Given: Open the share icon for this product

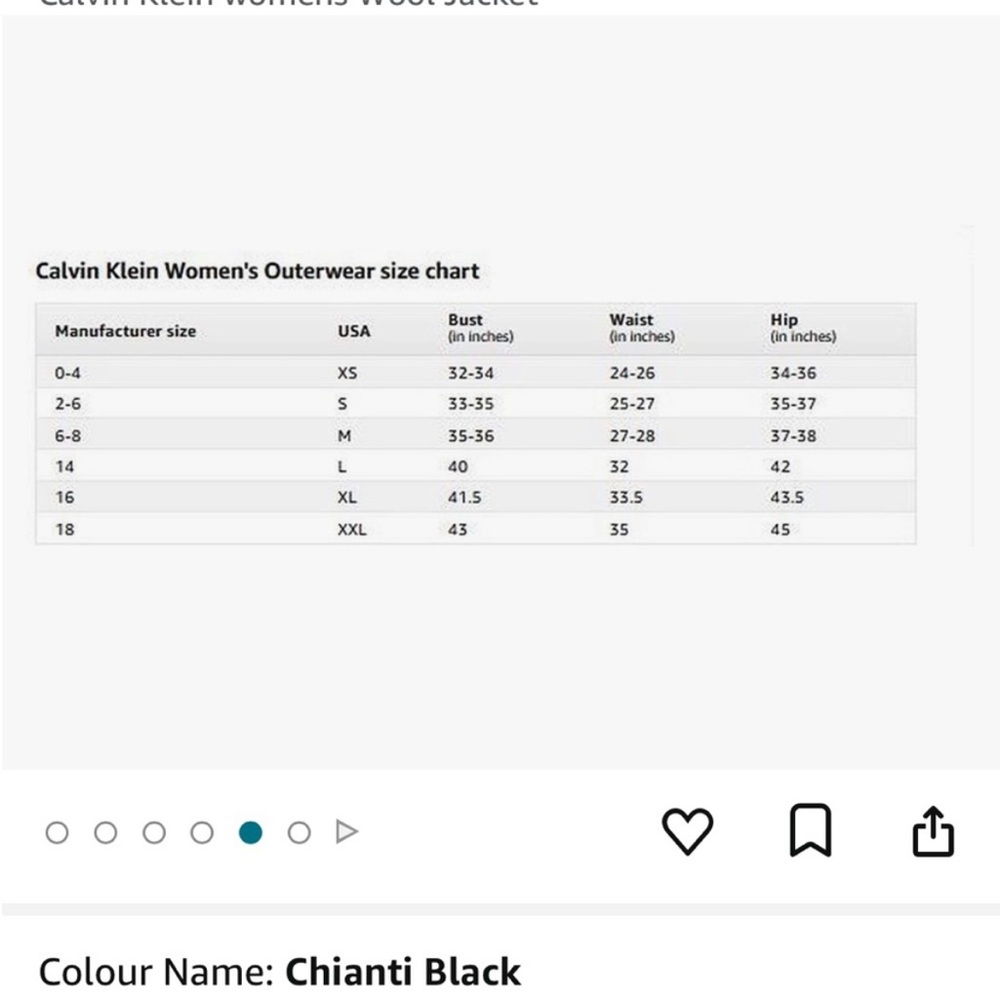Looking at the screenshot, I should tap(933, 831).
